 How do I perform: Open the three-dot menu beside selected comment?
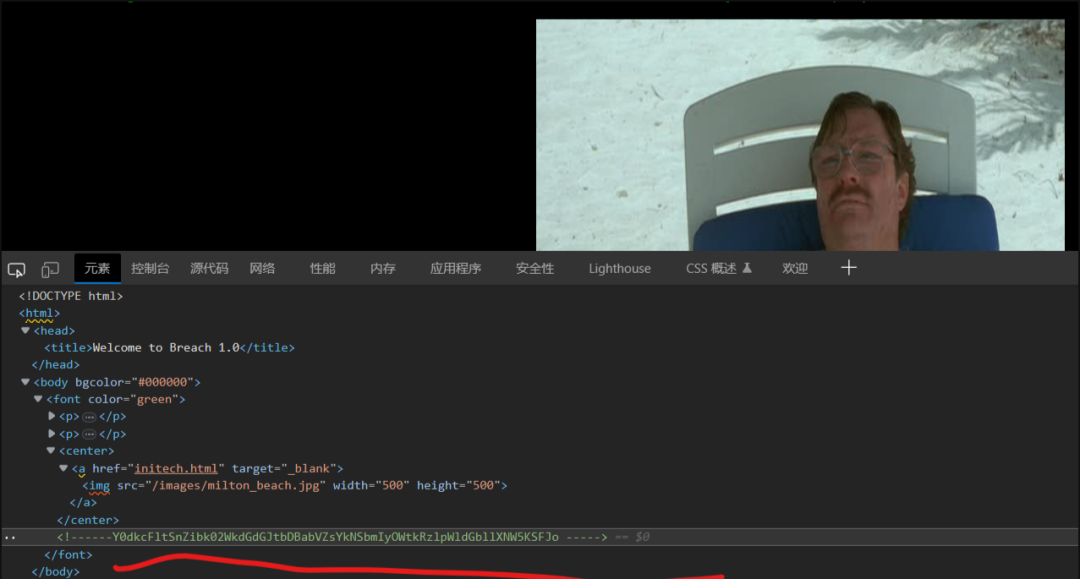click(x=10, y=537)
